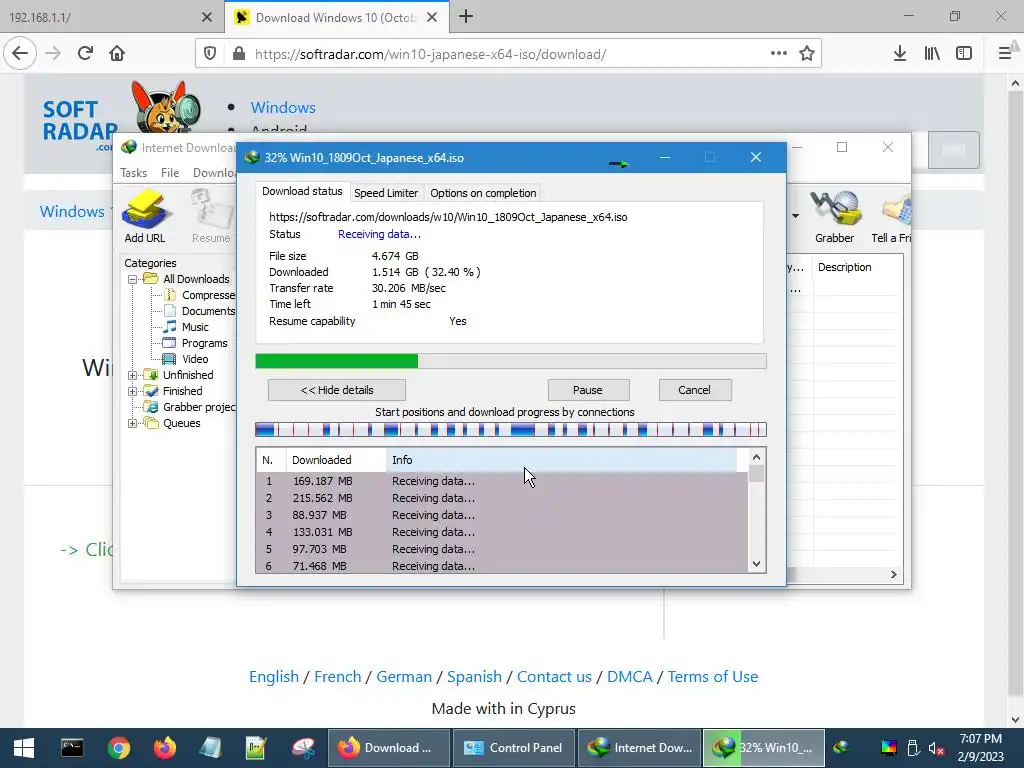Screen dimensions: 1024x768
Task: Open the File menu in IDM
Action: click(170, 172)
